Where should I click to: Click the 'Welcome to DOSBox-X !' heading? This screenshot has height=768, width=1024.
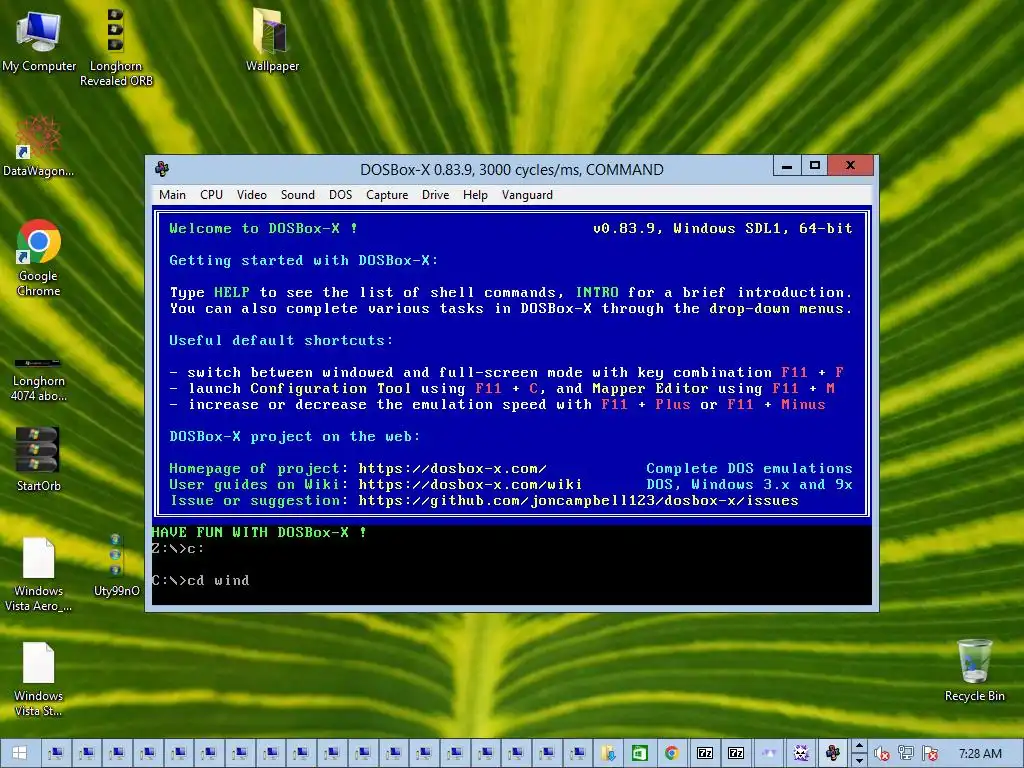coord(263,229)
